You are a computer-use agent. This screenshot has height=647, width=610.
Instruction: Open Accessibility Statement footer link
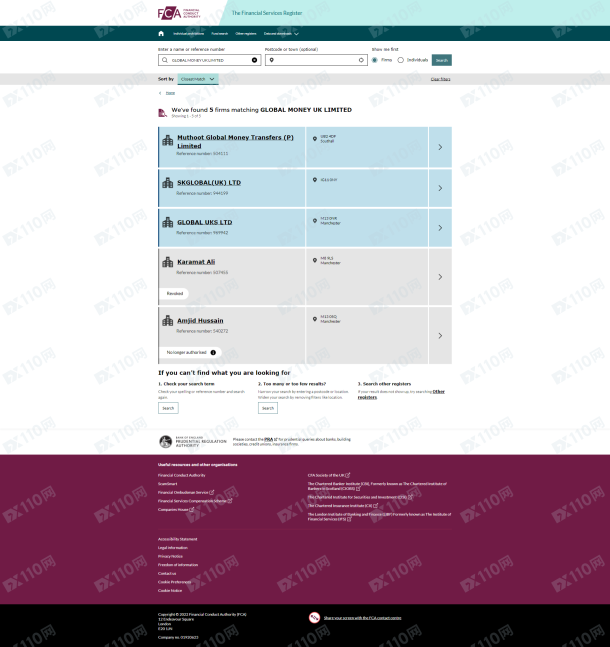click(x=177, y=539)
